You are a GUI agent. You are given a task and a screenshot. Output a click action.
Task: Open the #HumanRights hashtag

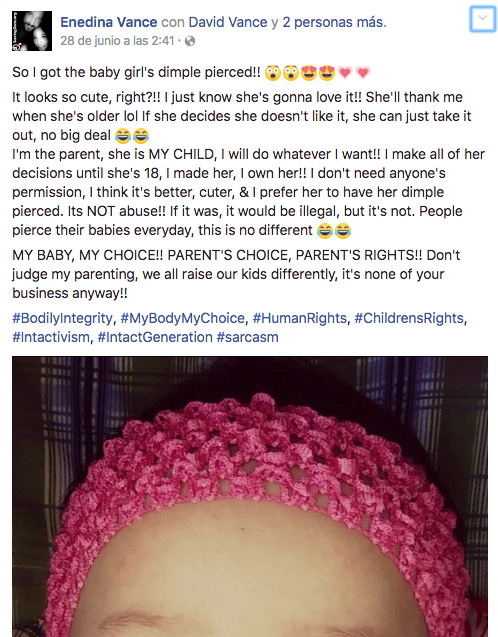click(300, 318)
